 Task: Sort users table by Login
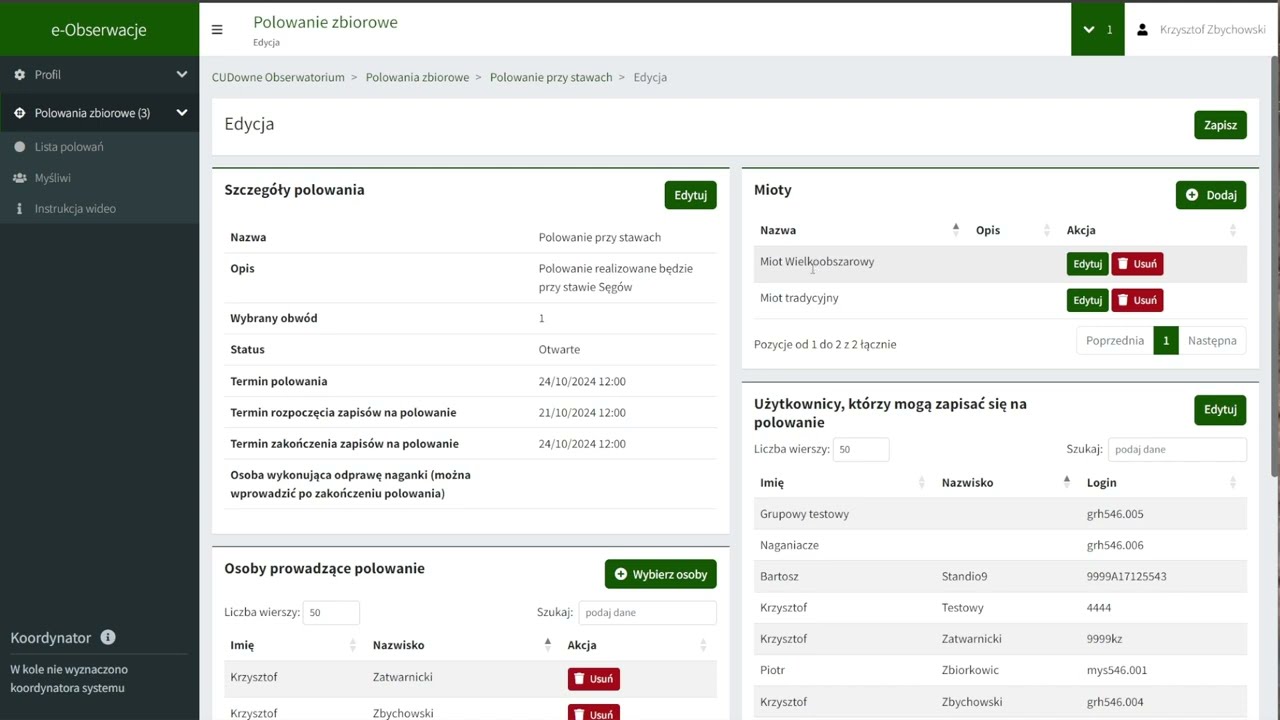coord(1164,482)
